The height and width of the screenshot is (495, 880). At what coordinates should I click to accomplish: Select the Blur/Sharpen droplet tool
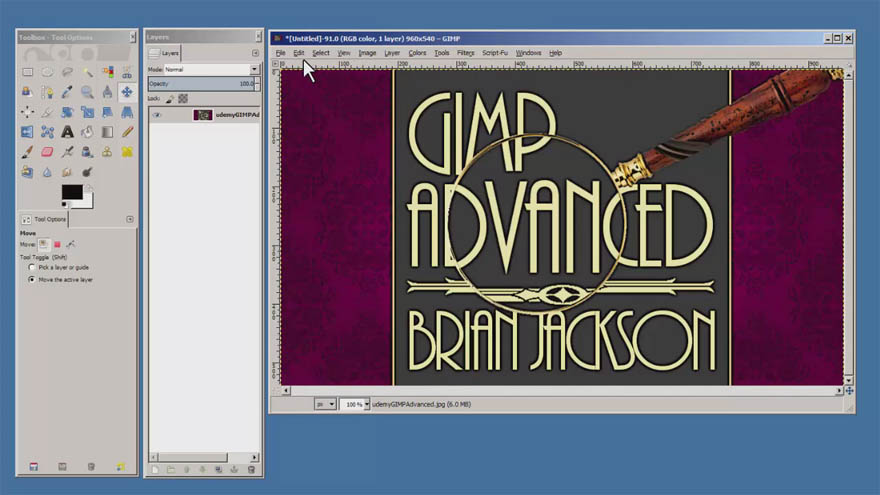coord(47,172)
